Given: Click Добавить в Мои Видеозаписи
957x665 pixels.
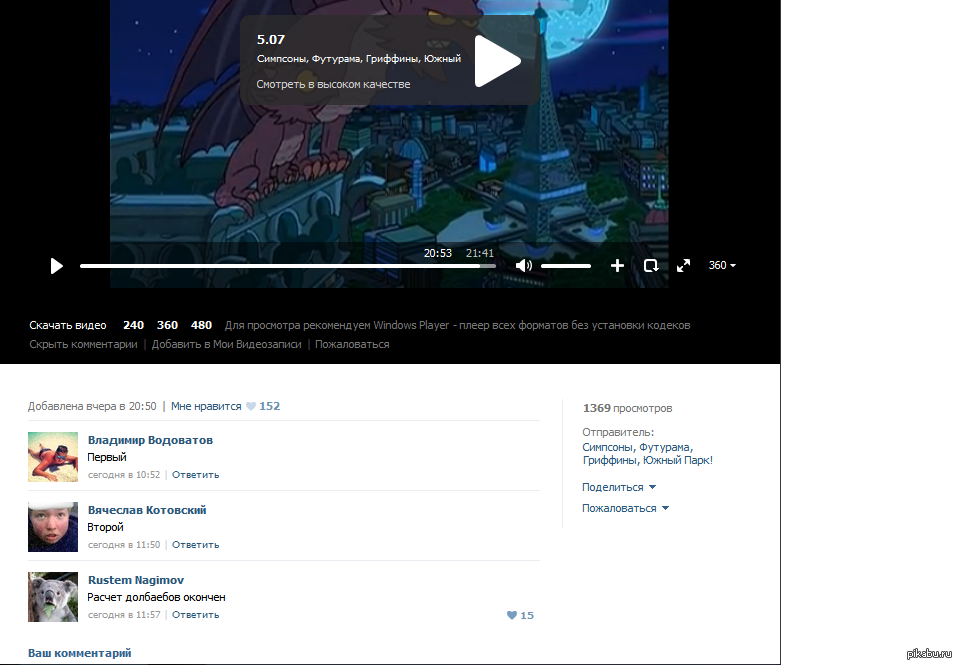Looking at the screenshot, I should click(x=229, y=344).
